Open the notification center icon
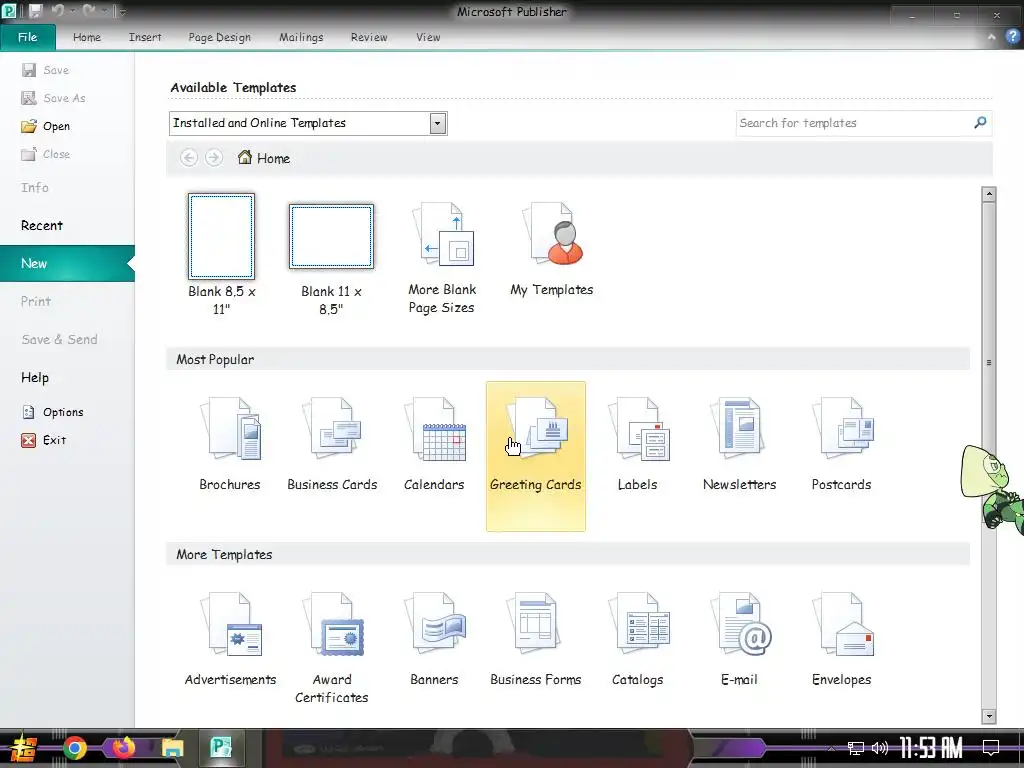Image resolution: width=1024 pixels, height=768 pixels. click(991, 747)
